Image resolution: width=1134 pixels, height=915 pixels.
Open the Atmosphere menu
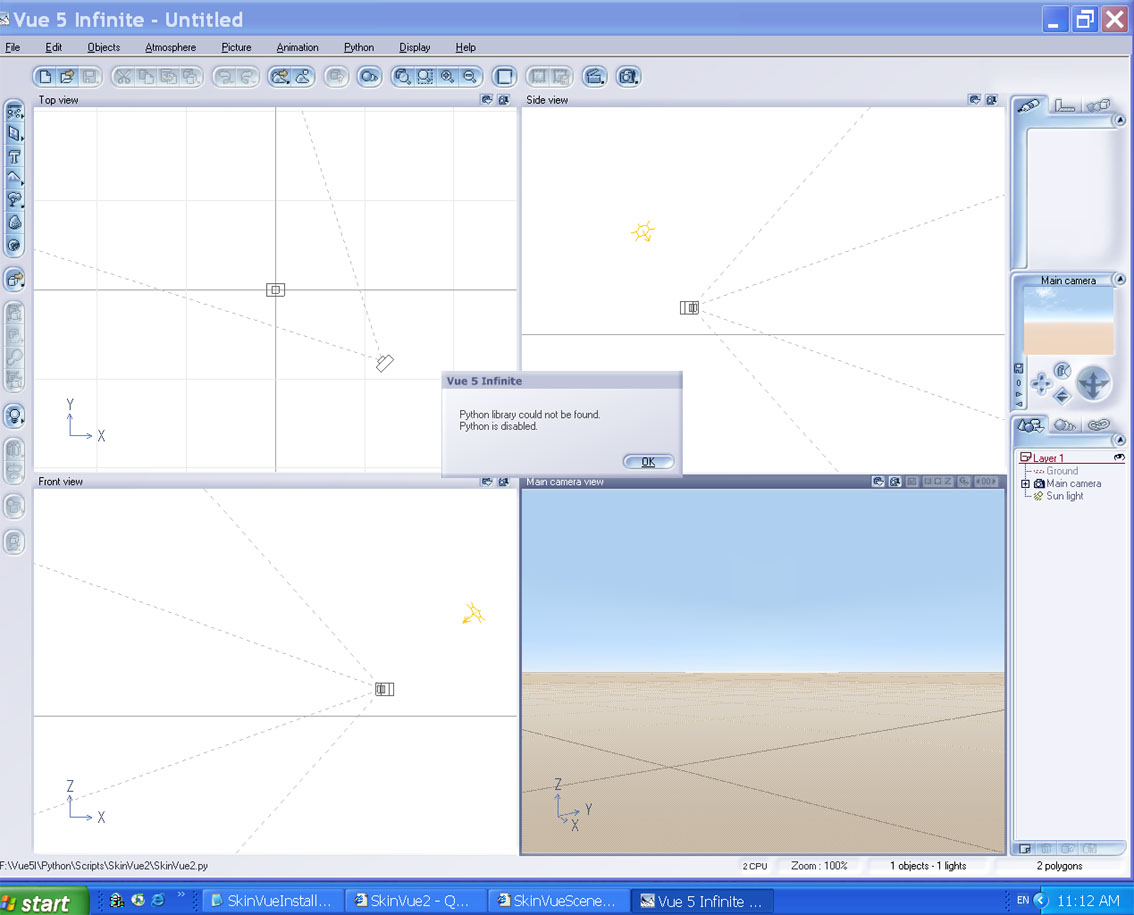point(170,47)
